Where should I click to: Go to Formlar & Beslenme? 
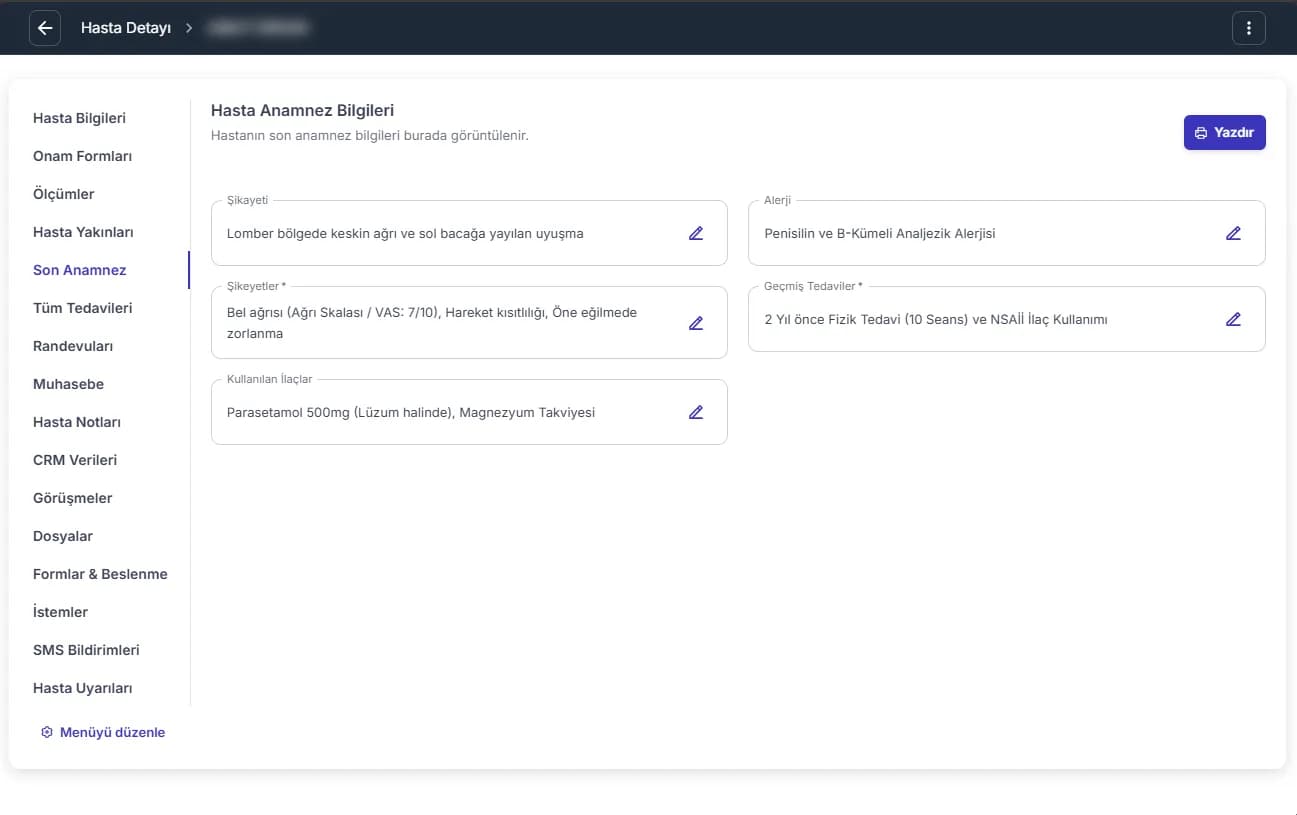pos(100,574)
